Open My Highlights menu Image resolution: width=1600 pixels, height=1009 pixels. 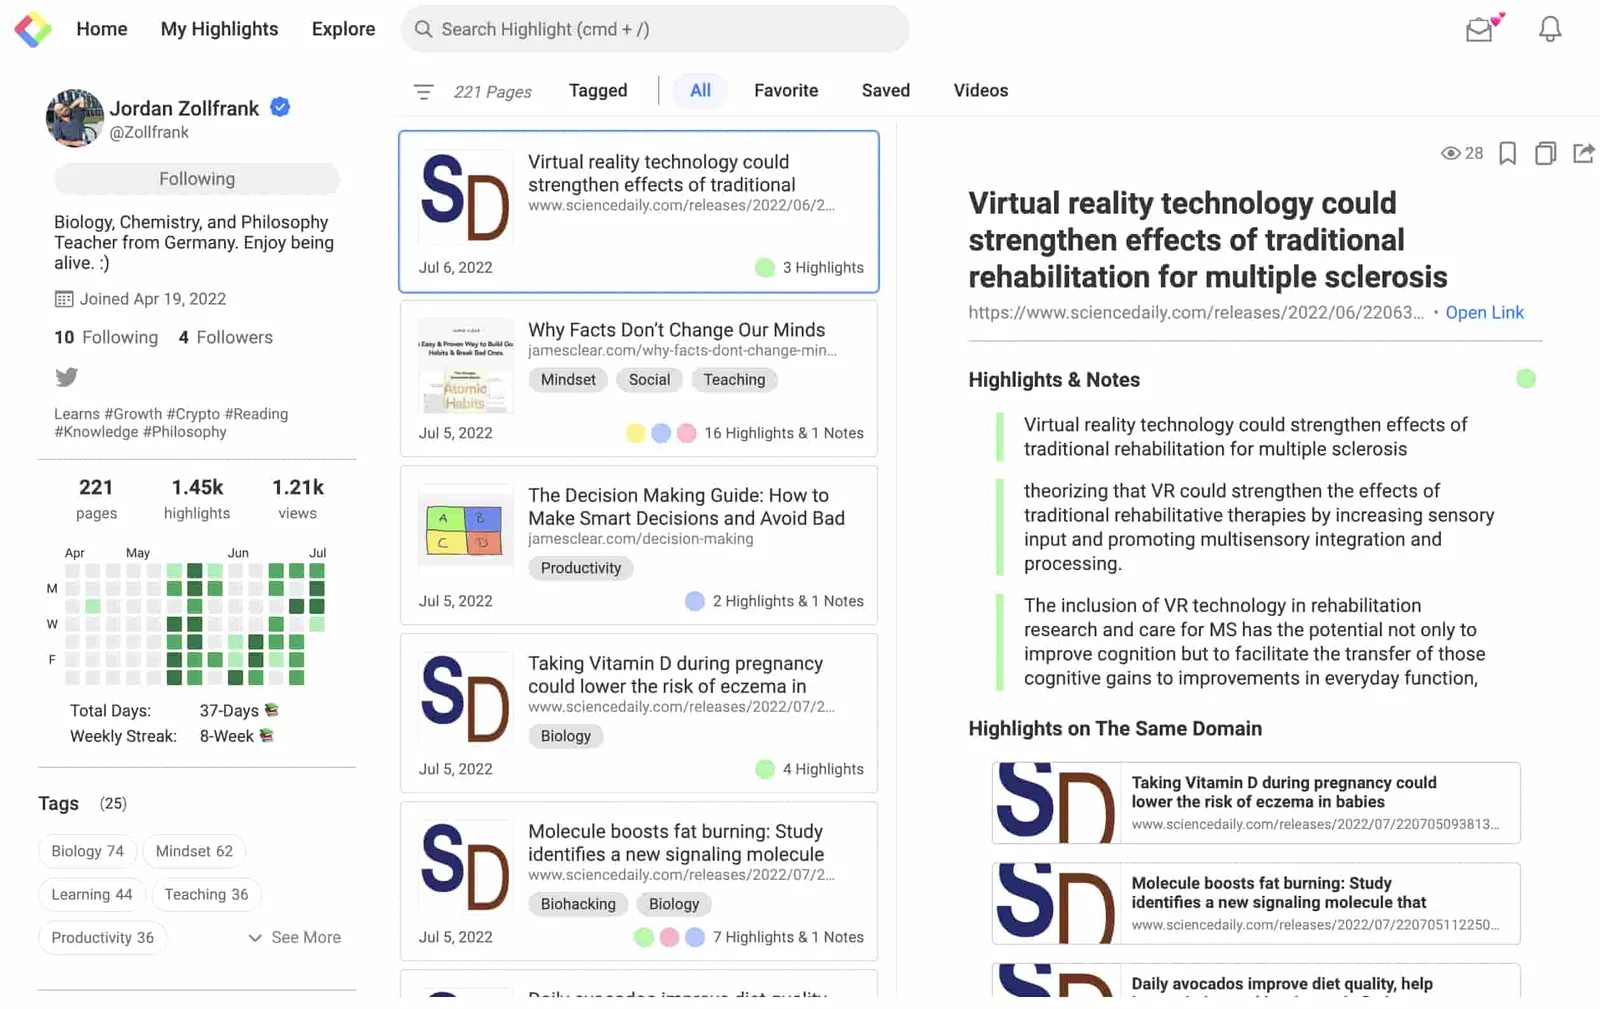(x=220, y=29)
